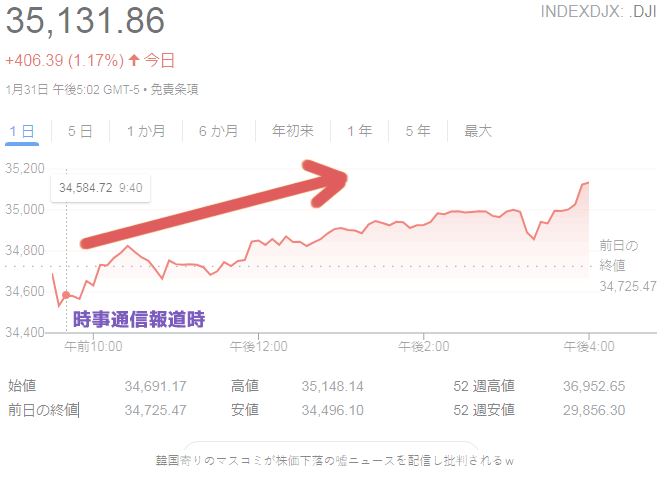Screen dimensions: 667x484
Task: Click the 始値 label
Action: [x=22, y=386]
